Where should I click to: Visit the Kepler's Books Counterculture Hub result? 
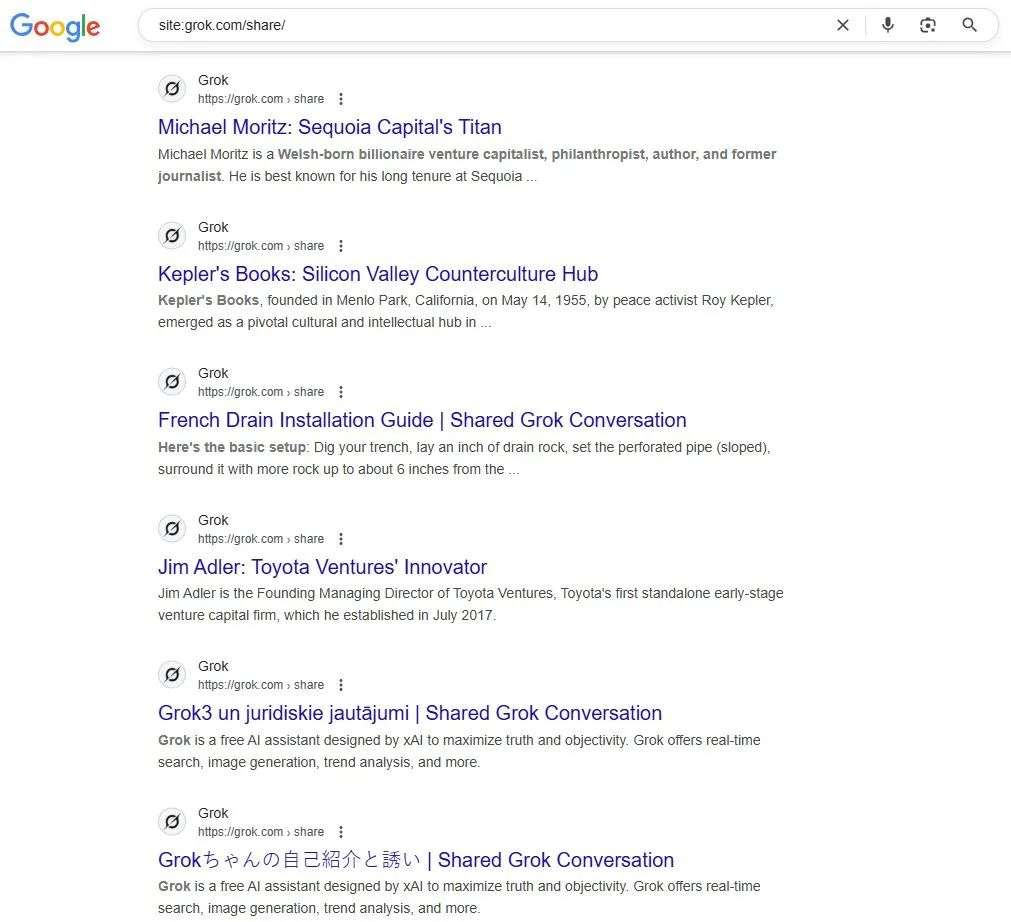tap(377, 273)
